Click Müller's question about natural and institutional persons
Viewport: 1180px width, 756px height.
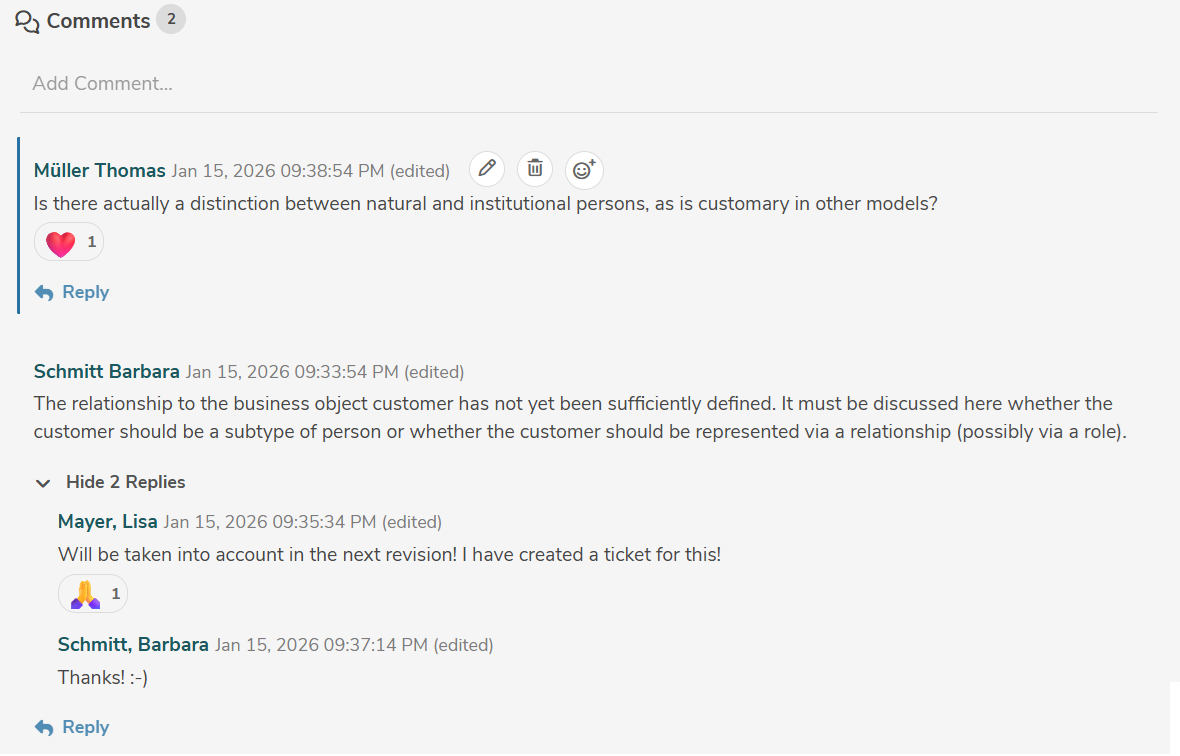(485, 204)
